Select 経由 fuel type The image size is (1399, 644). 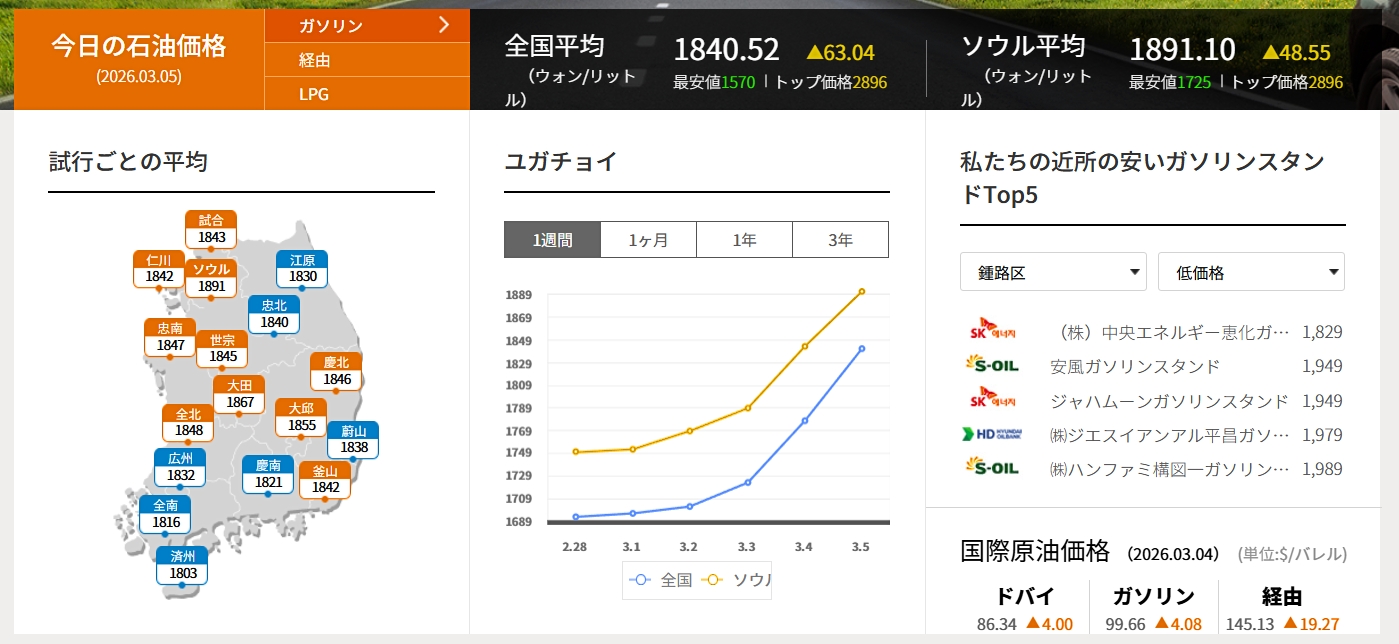(315, 60)
